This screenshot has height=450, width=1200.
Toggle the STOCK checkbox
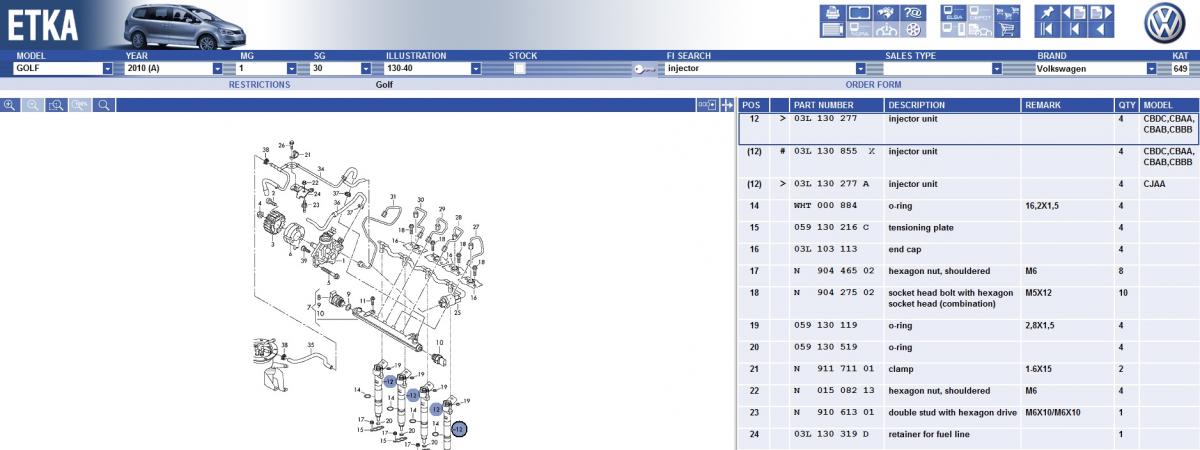click(x=520, y=69)
